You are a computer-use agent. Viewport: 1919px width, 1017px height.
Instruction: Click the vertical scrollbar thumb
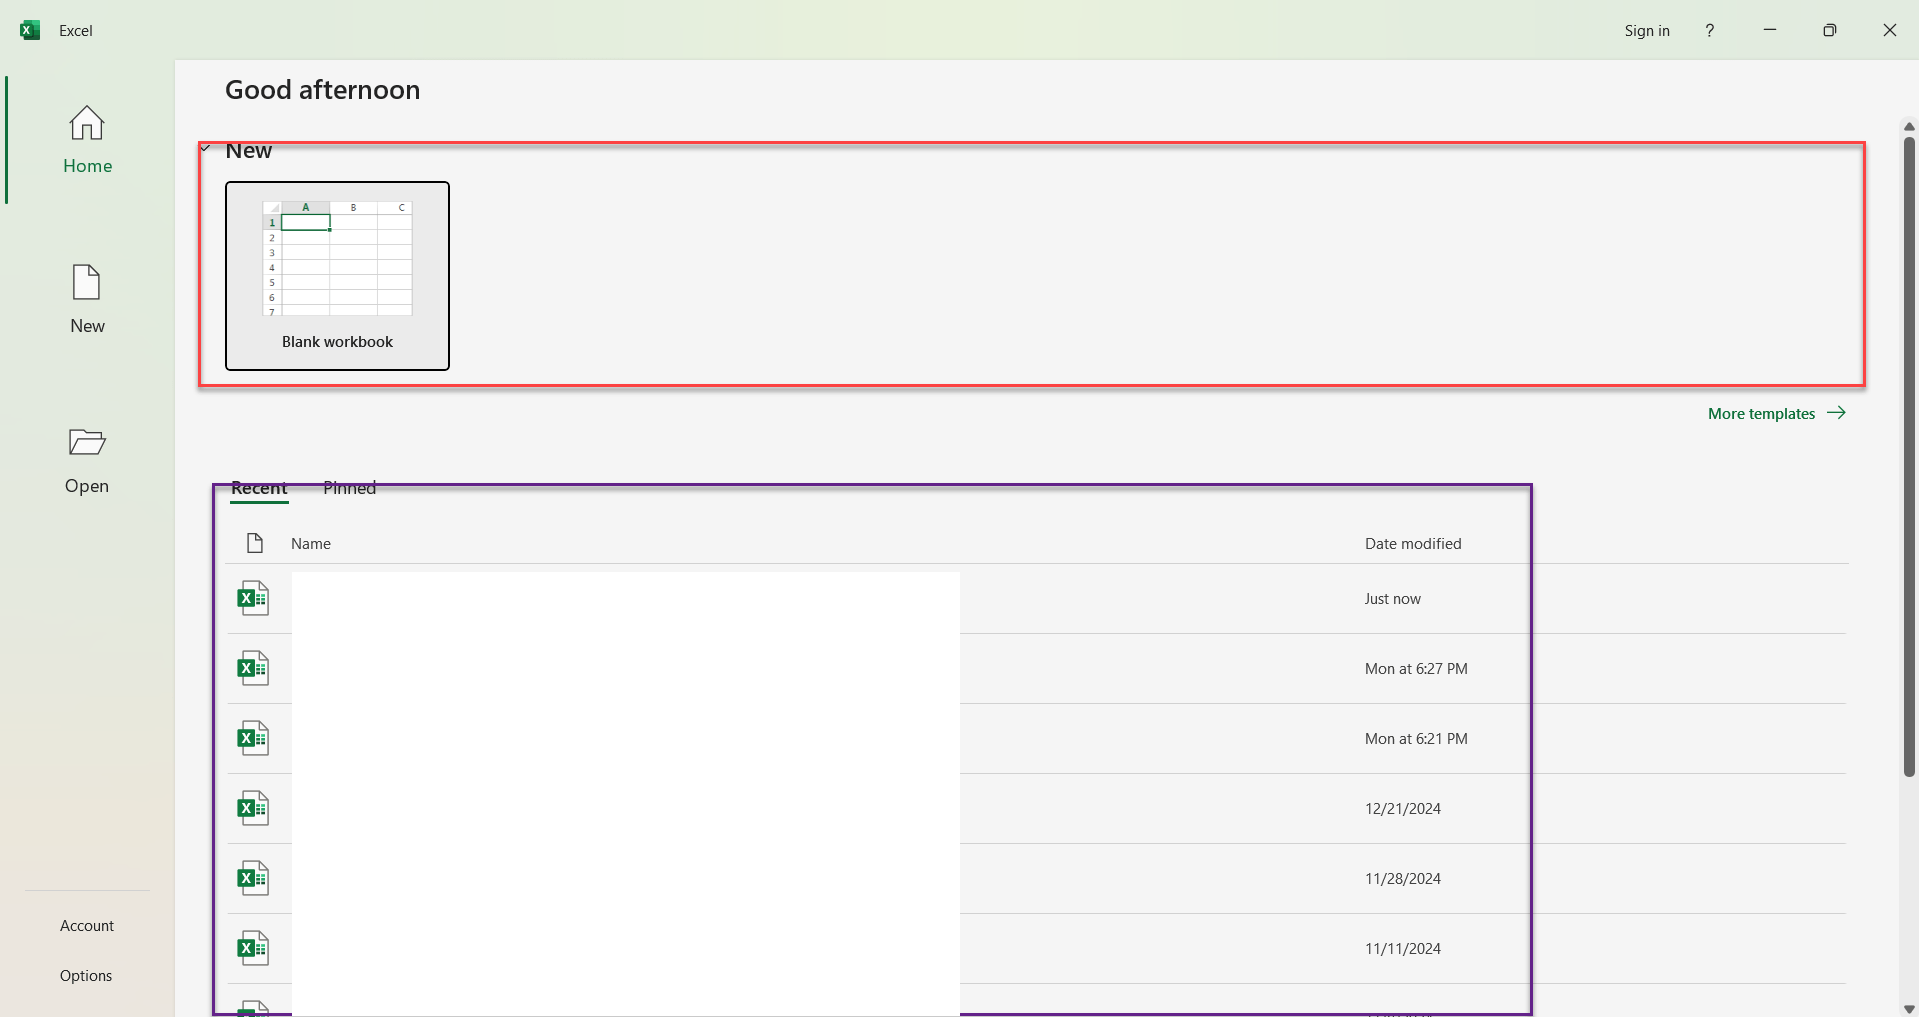click(x=1909, y=455)
